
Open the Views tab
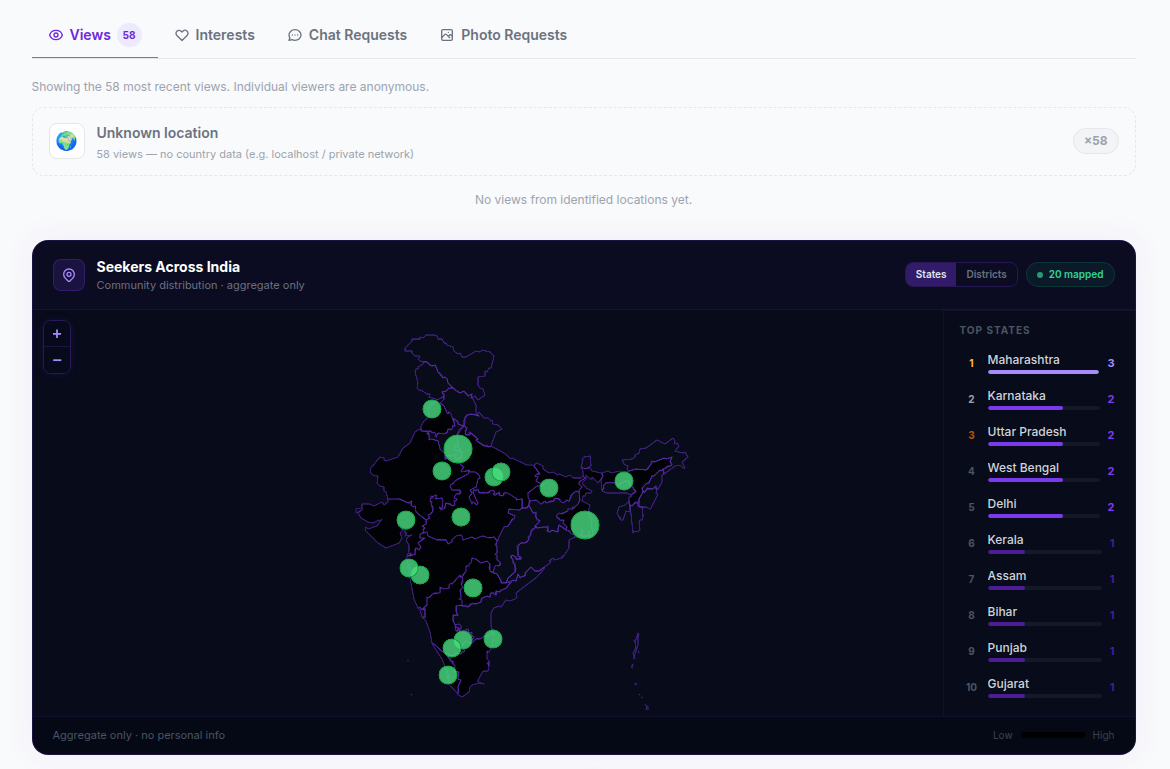tap(95, 35)
